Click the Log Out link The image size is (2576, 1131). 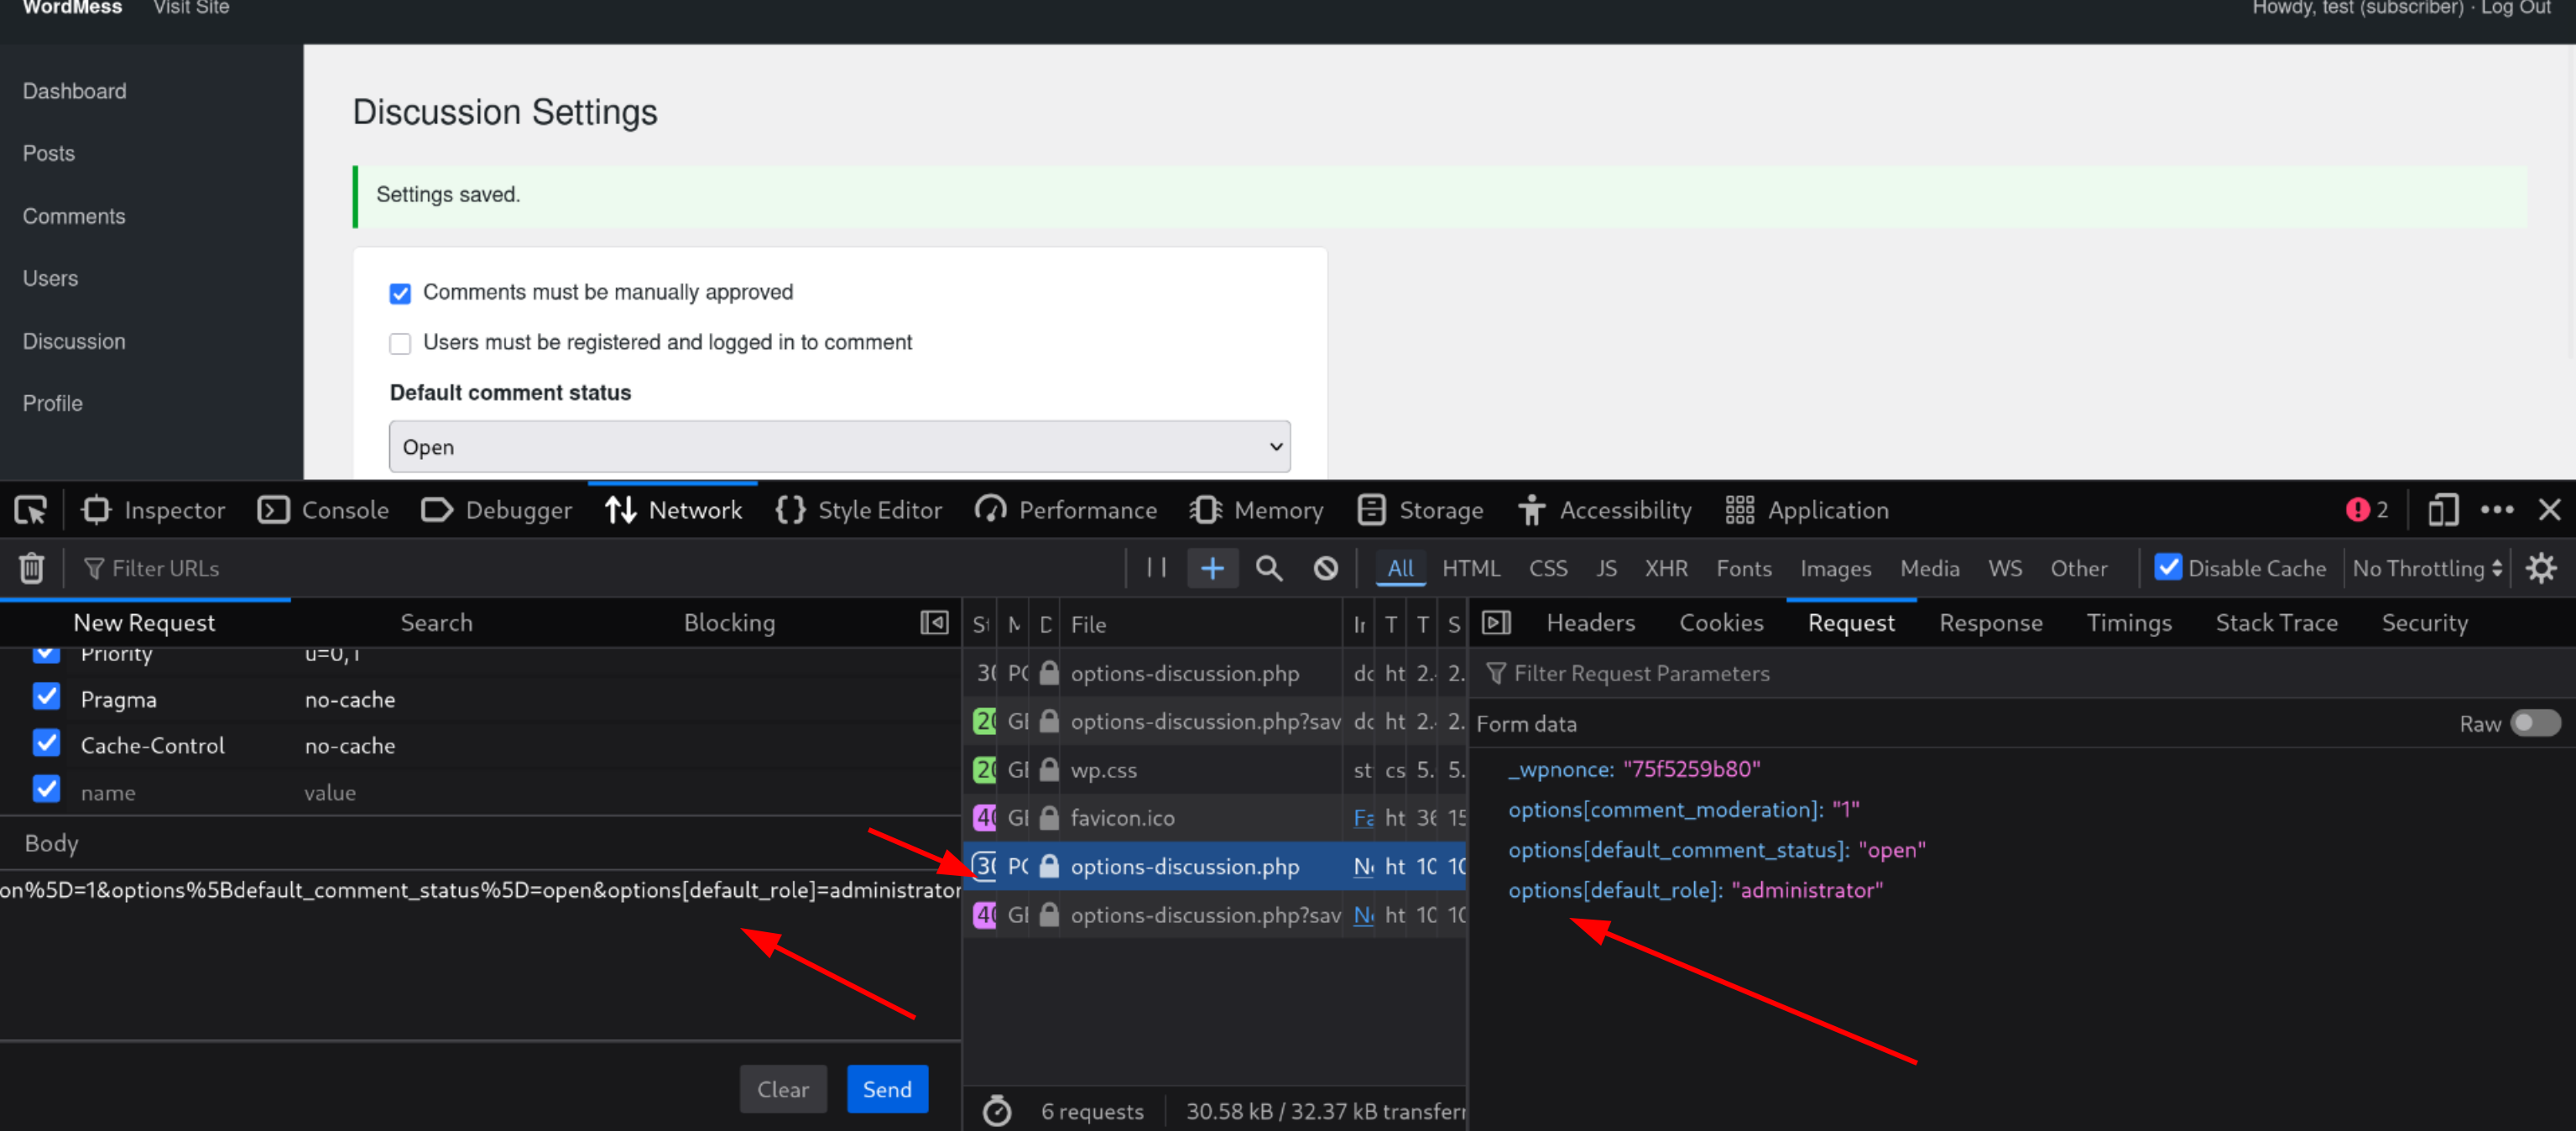point(2515,8)
